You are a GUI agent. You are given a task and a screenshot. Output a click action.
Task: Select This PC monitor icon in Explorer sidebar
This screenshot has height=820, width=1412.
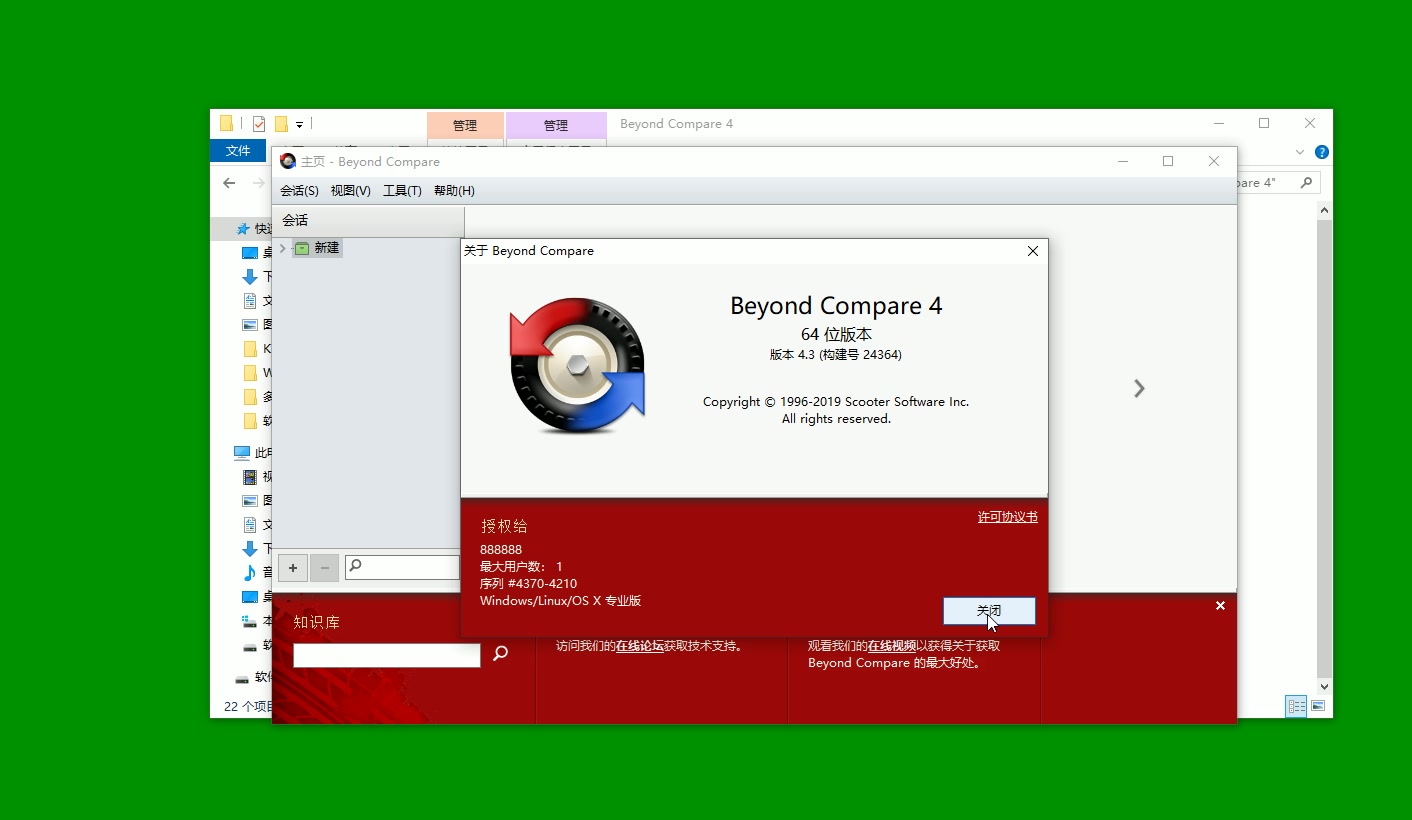coord(242,453)
